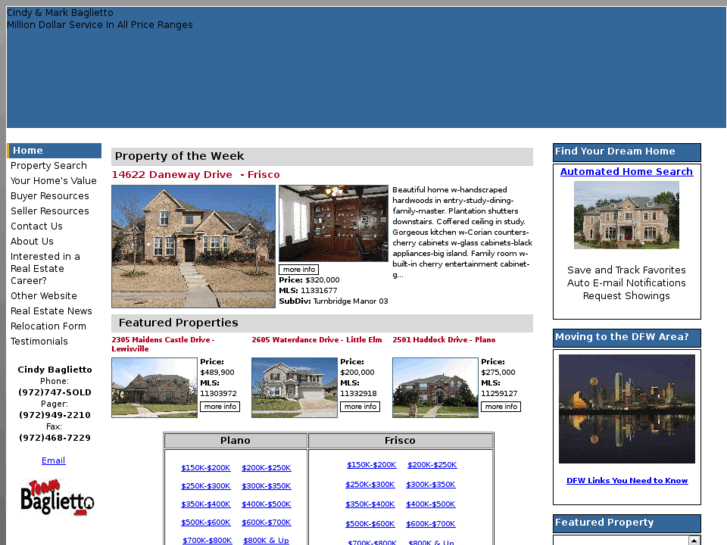Select Plano $600K-$700K price range
Screen dimensions: 727x545
(x=266, y=523)
